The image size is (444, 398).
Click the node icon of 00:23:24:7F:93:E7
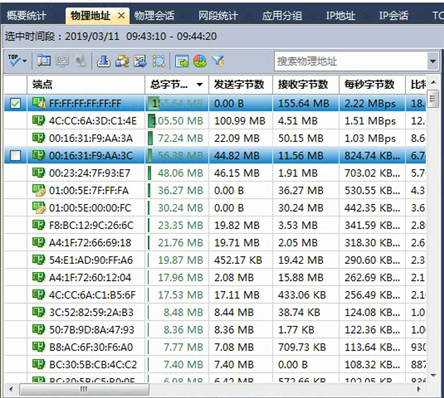pos(38,173)
